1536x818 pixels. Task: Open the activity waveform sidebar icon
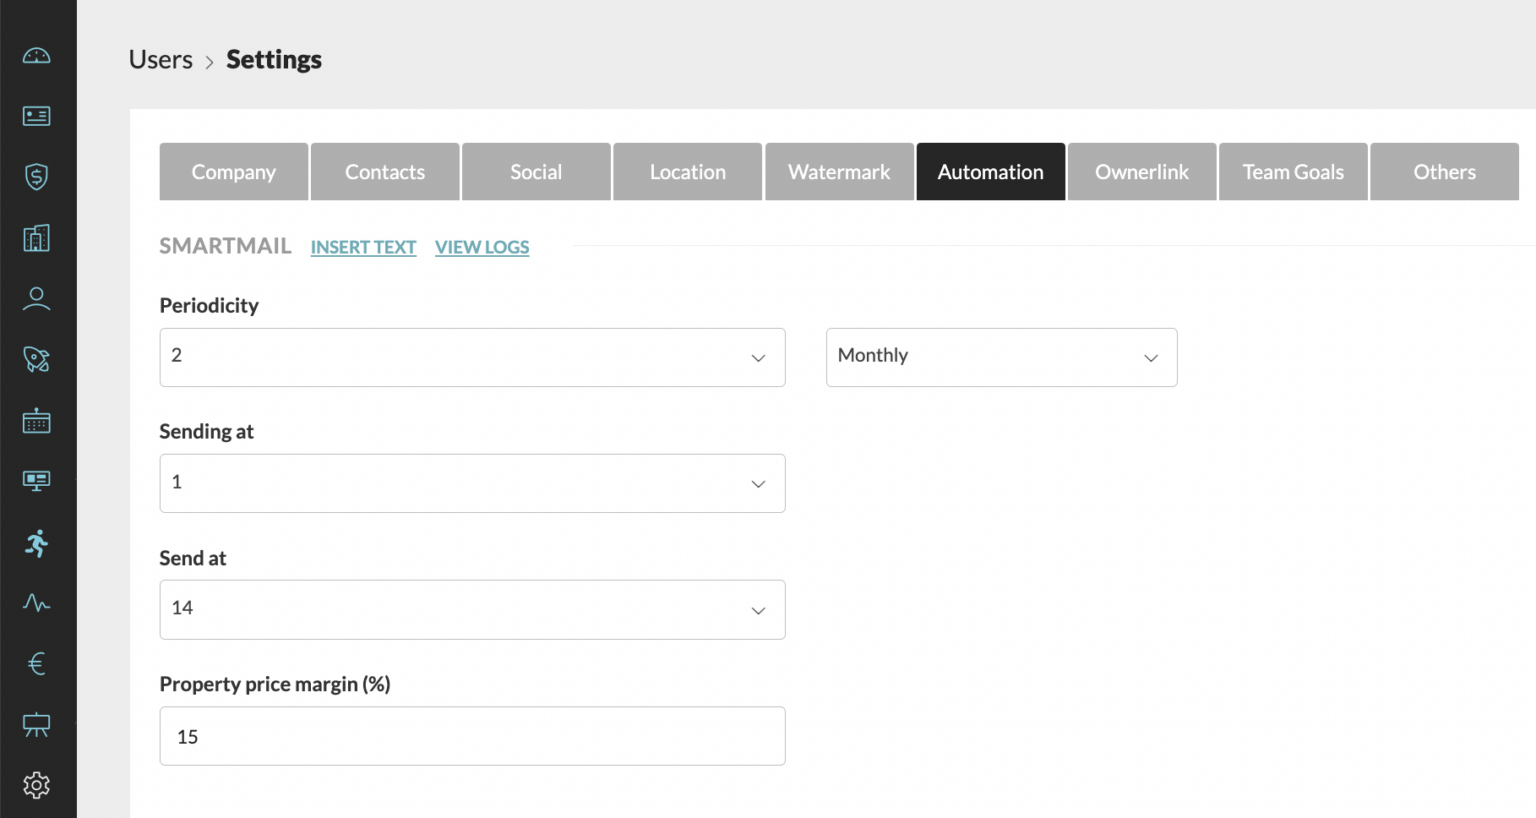point(37,603)
